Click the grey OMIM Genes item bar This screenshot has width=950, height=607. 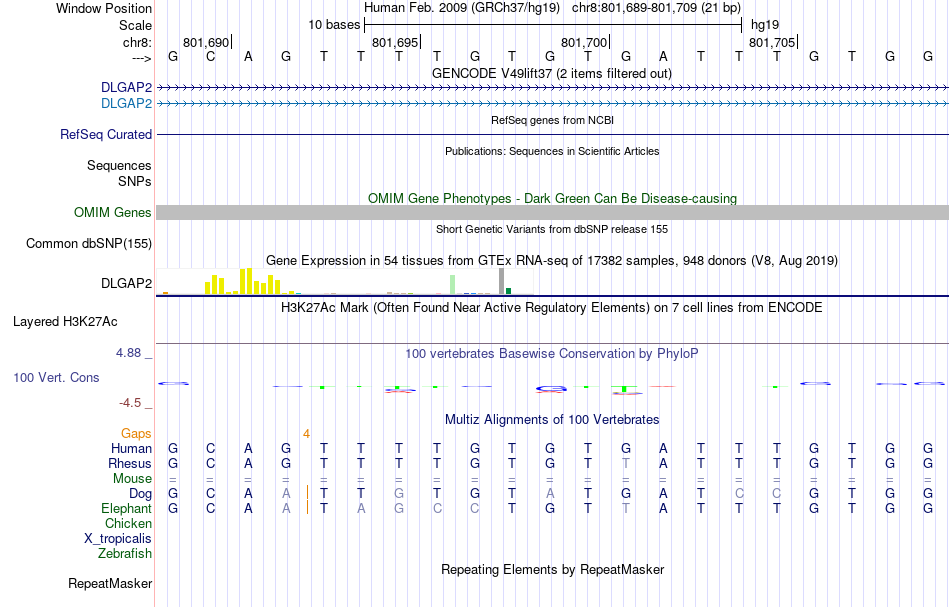tap(552, 212)
